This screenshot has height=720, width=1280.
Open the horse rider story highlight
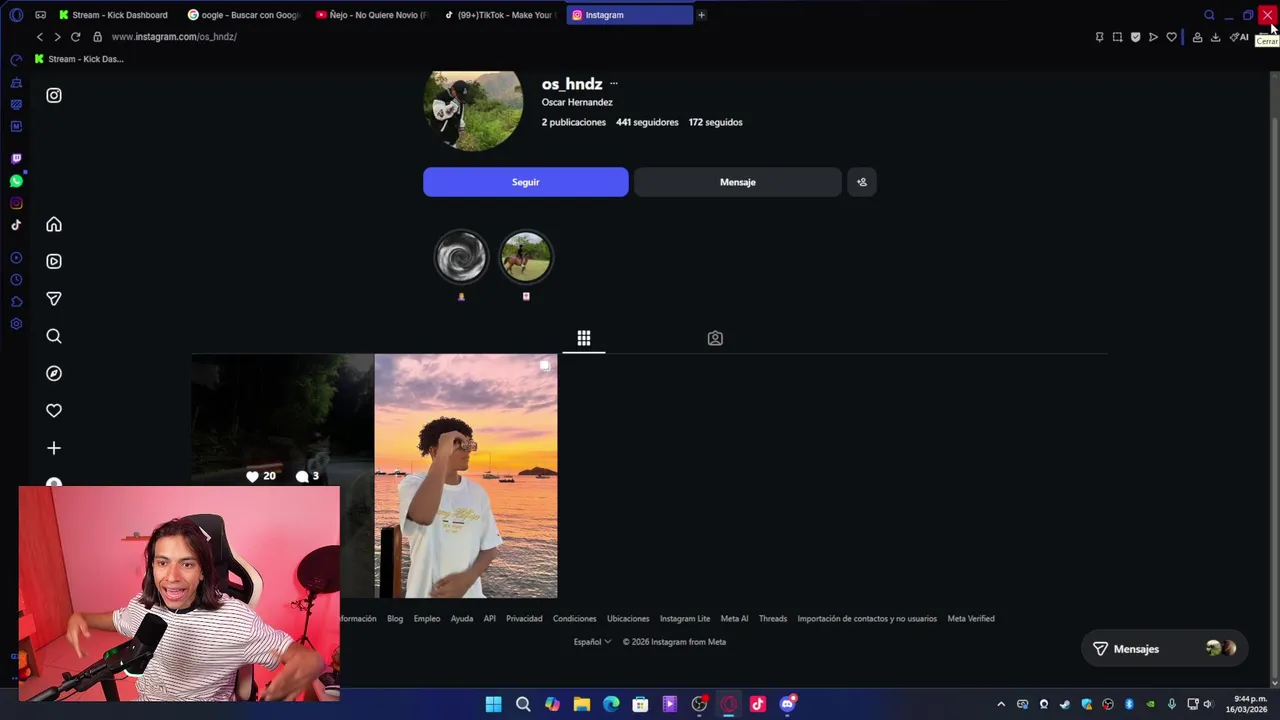[x=526, y=257]
